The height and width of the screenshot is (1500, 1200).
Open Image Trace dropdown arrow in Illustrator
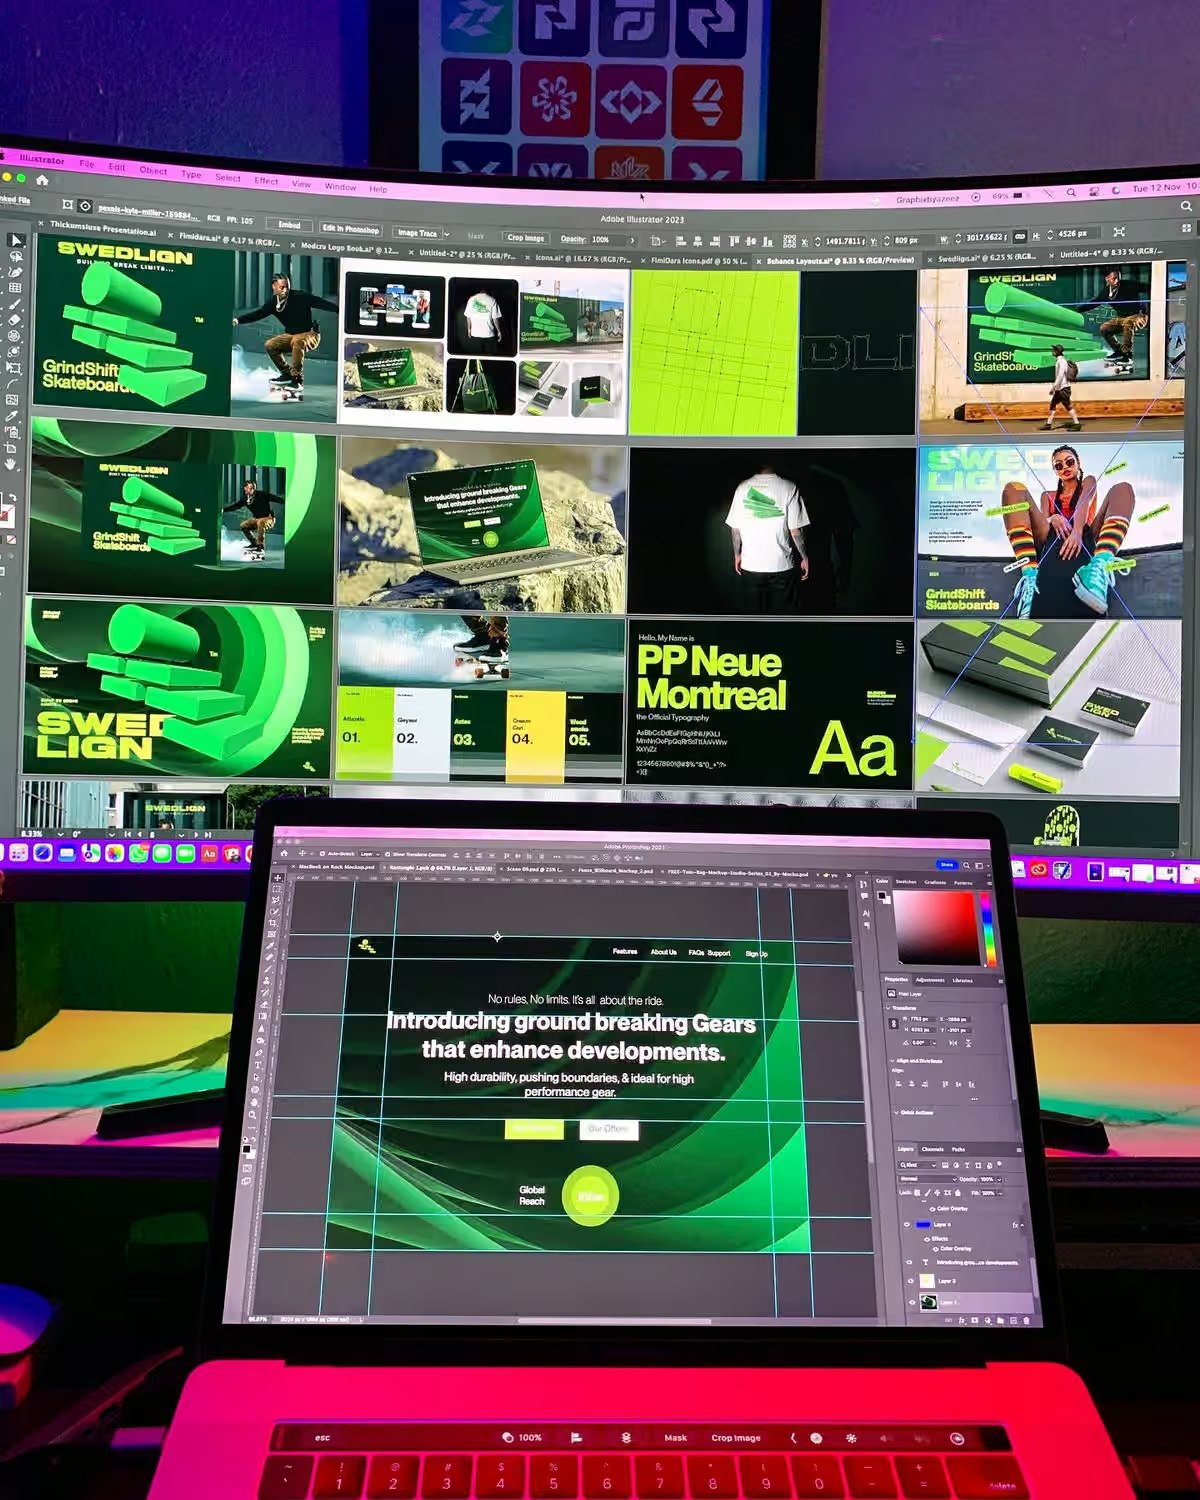click(446, 233)
